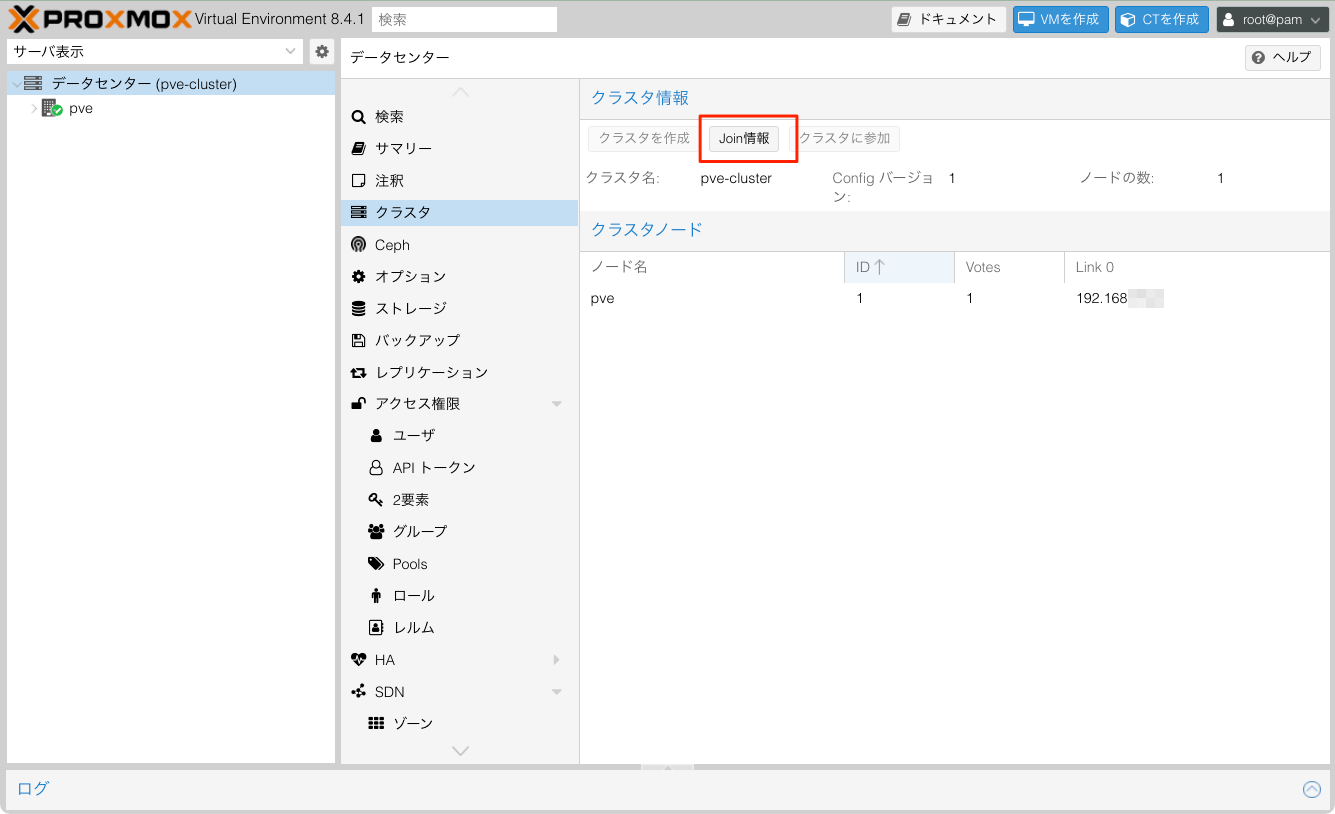Sort by Votes column header
Image resolution: width=1335 pixels, height=814 pixels.
(1009, 267)
